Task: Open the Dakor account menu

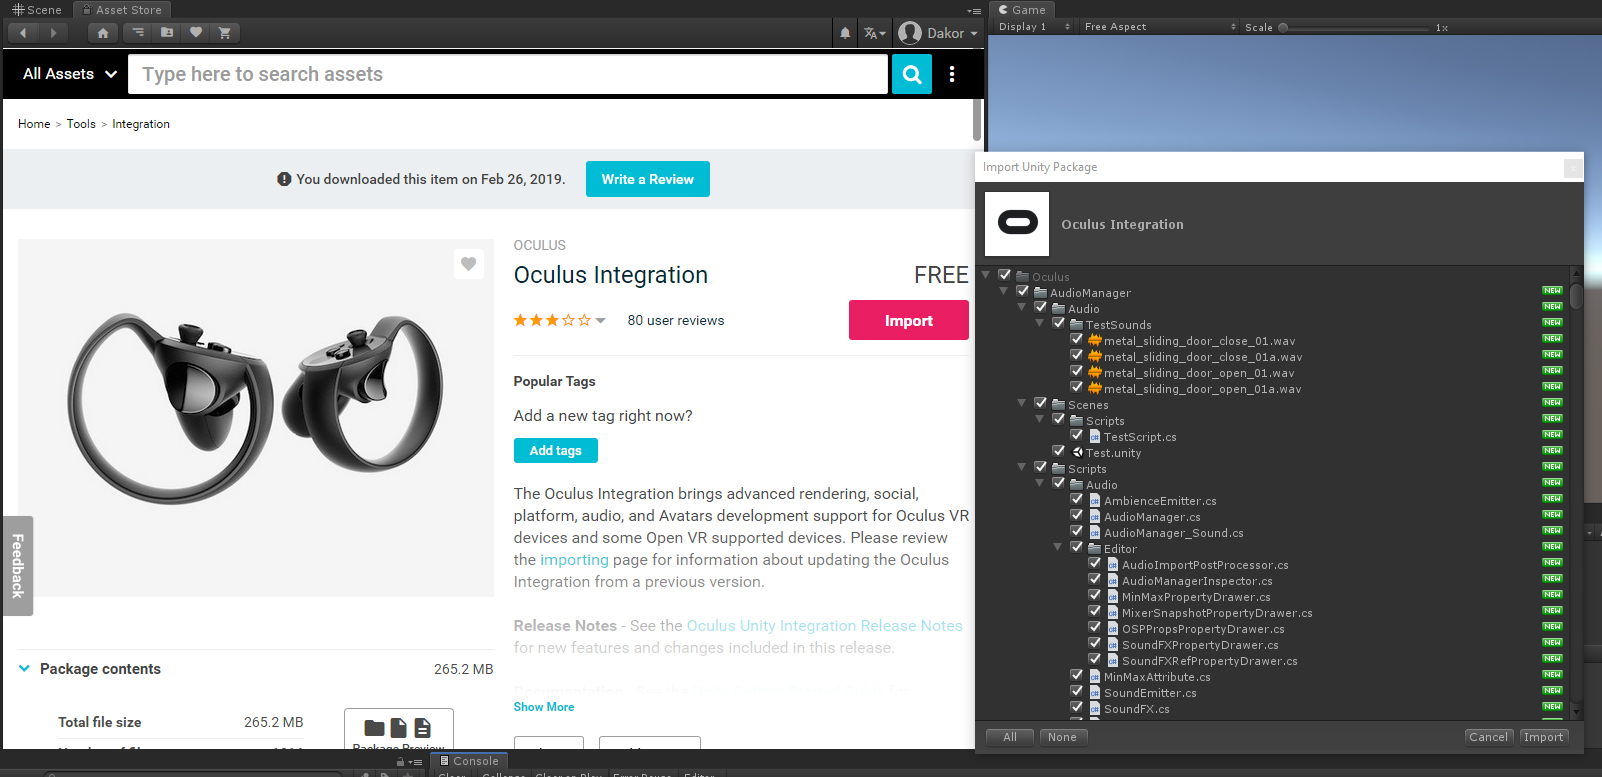Action: pos(938,33)
